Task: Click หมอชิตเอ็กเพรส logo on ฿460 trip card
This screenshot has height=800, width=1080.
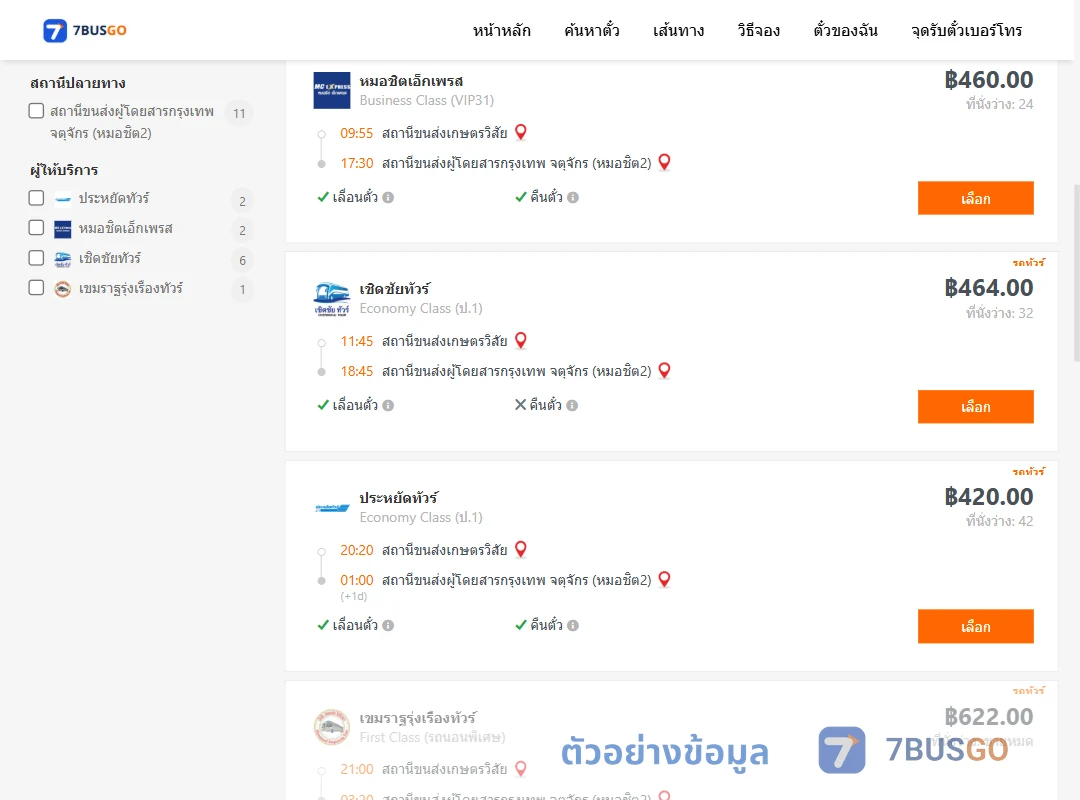Action: click(x=332, y=90)
